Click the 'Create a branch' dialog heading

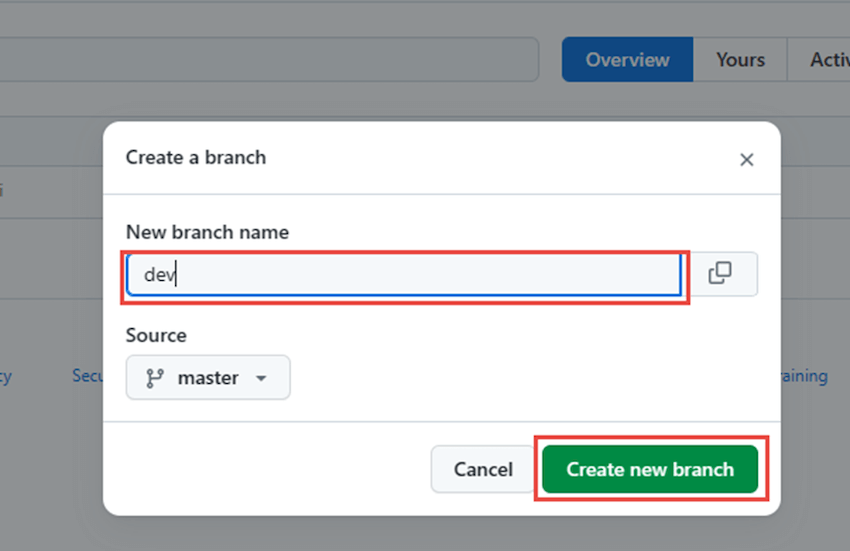pos(196,157)
